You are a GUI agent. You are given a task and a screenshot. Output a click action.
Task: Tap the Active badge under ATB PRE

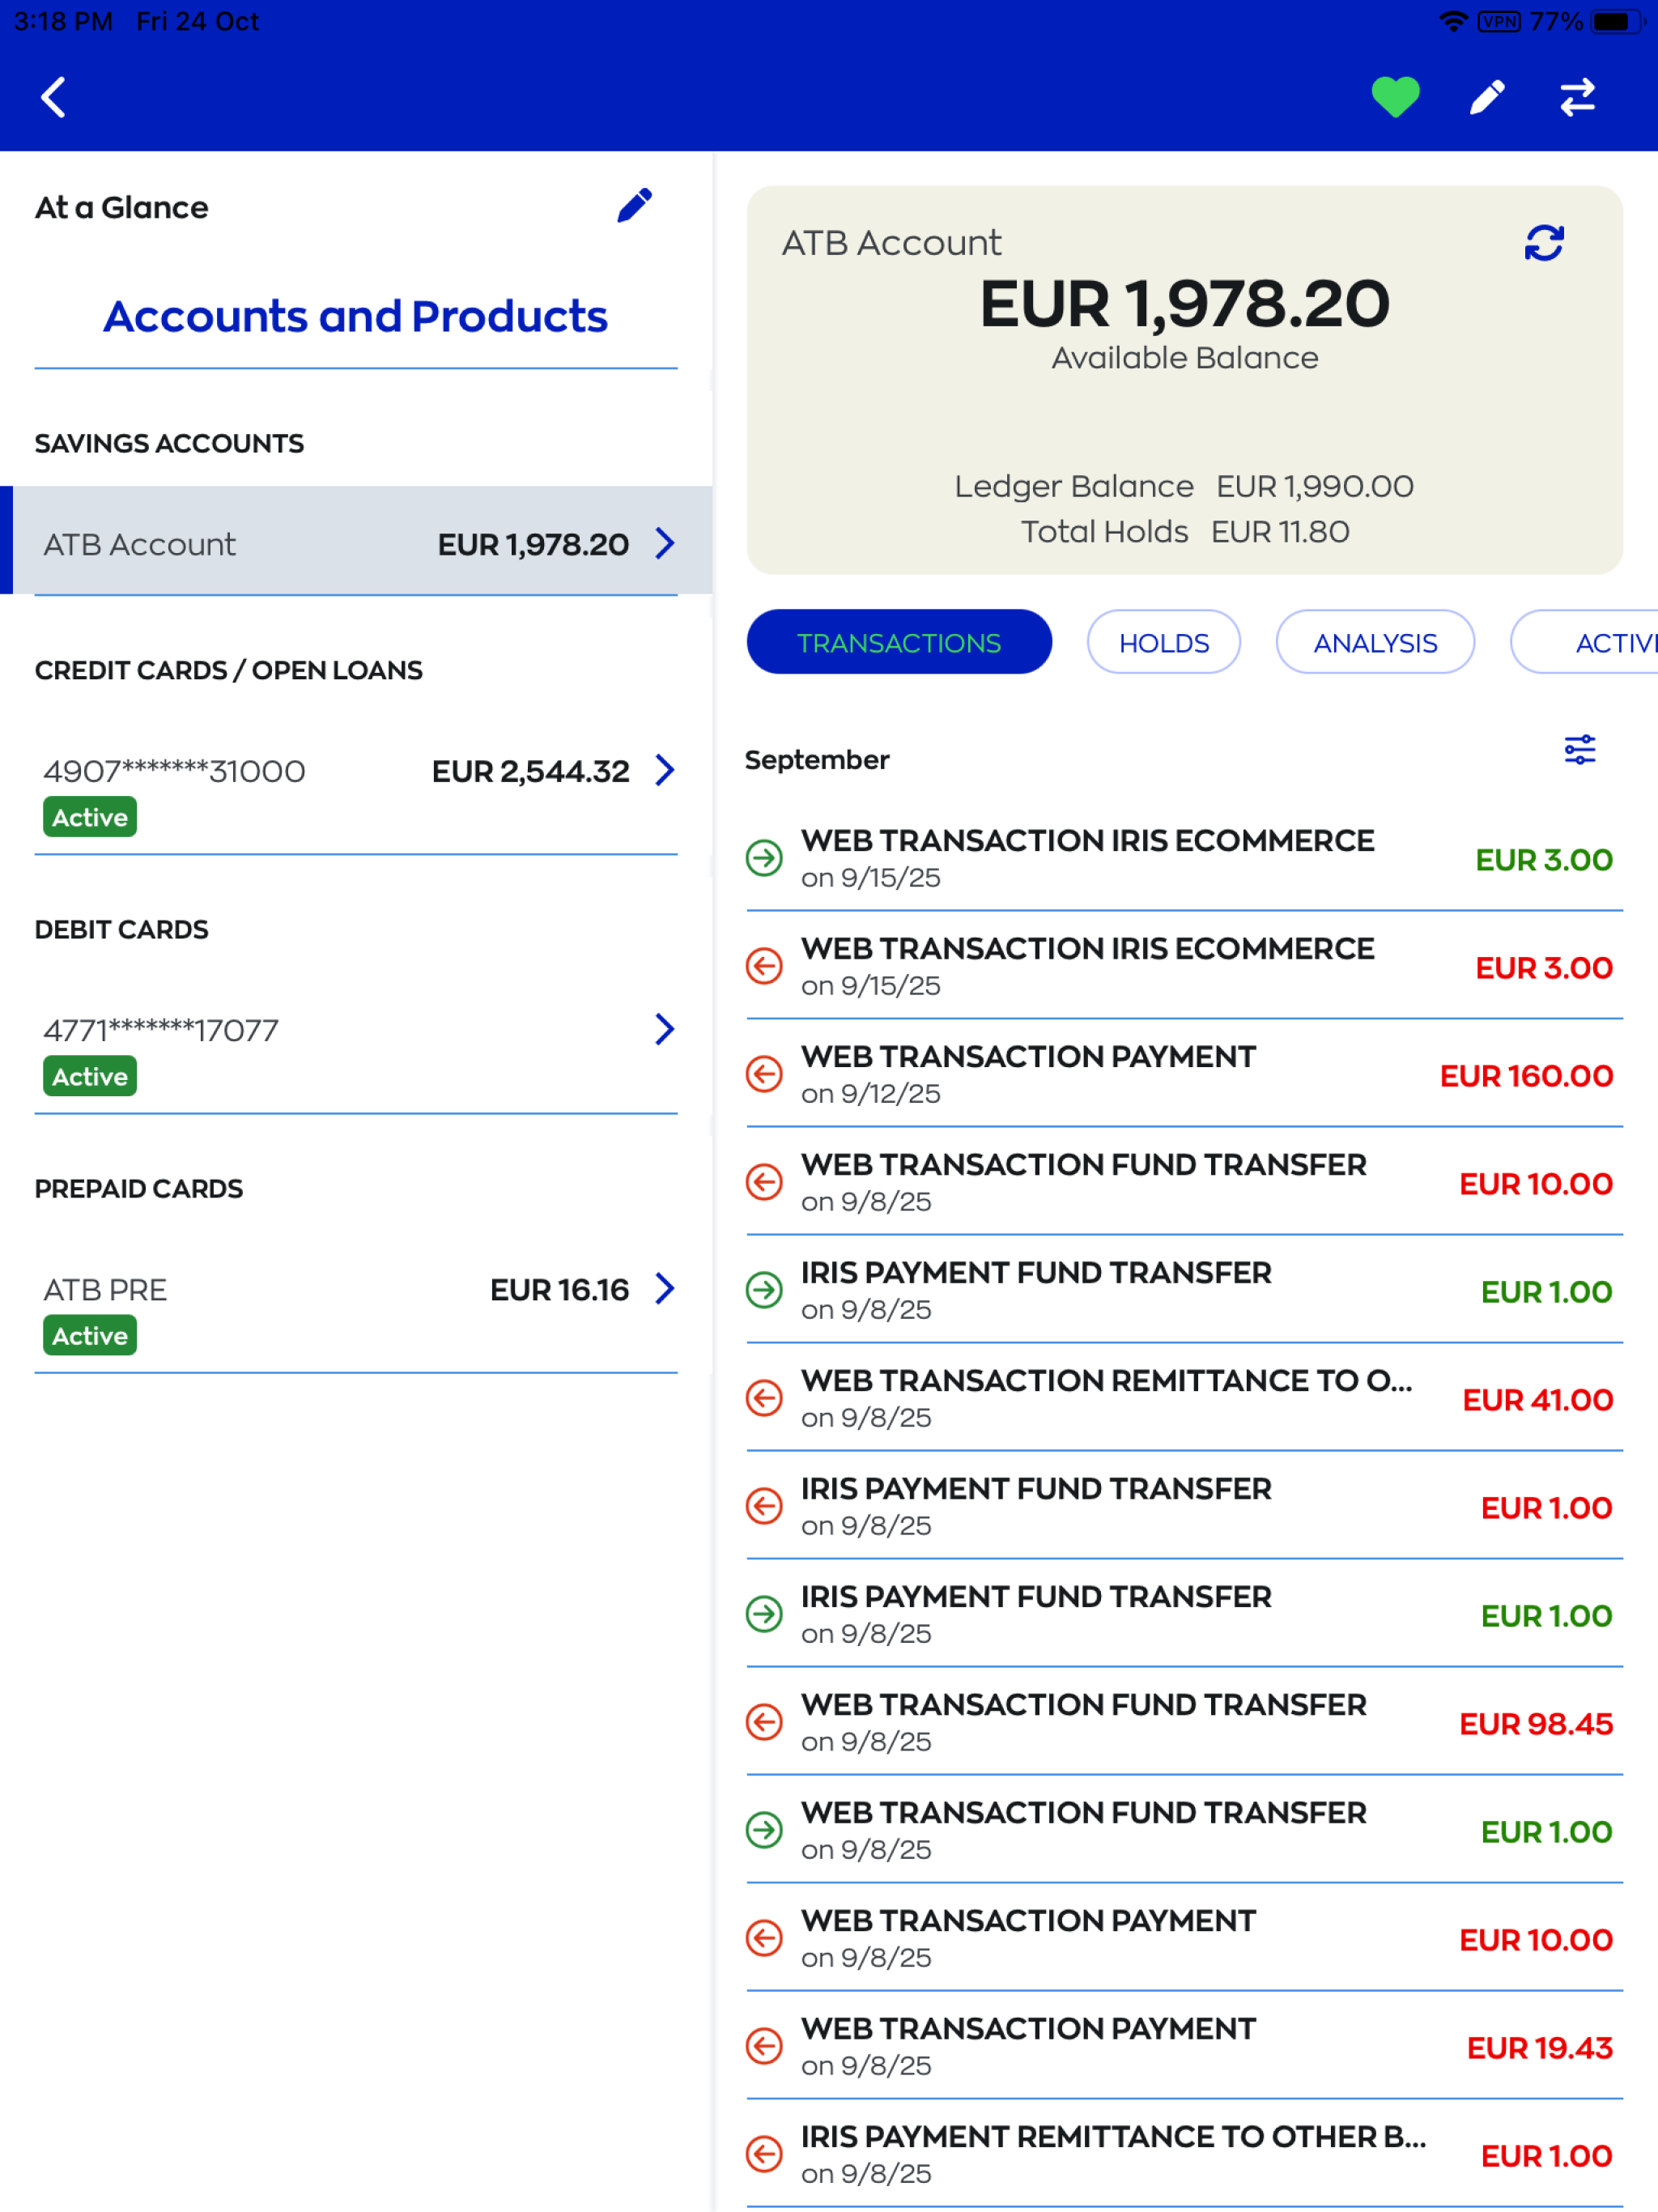point(89,1335)
